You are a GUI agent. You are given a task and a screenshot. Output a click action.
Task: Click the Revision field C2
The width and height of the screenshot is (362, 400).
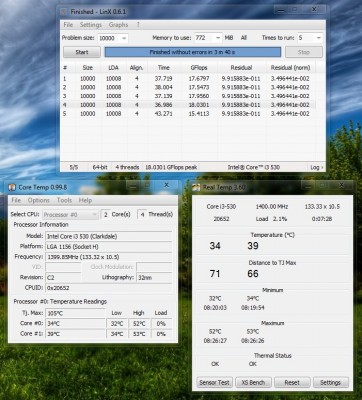(63, 277)
